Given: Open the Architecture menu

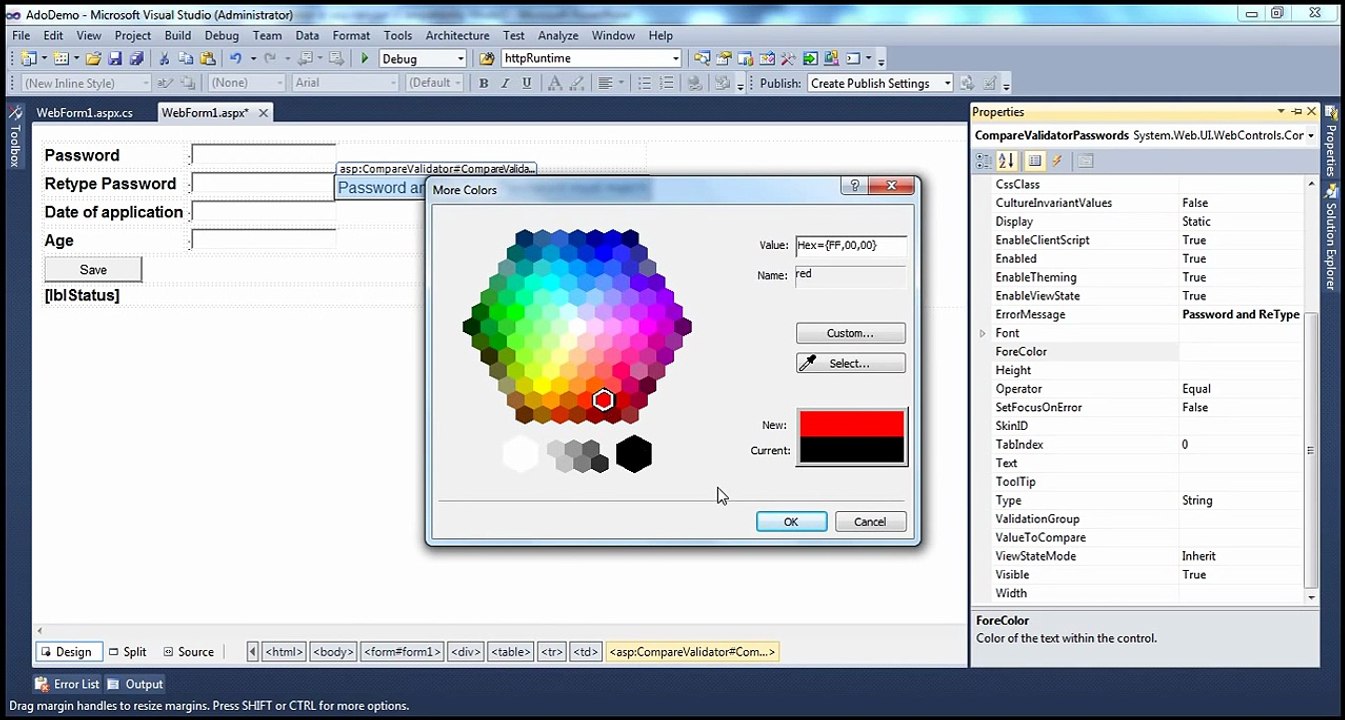Looking at the screenshot, I should 457,35.
